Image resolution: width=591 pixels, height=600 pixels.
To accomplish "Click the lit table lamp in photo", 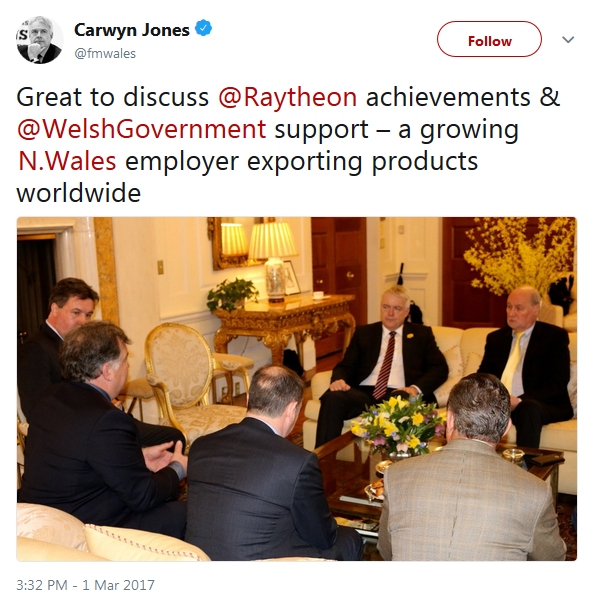I will pyautogui.click(x=273, y=260).
